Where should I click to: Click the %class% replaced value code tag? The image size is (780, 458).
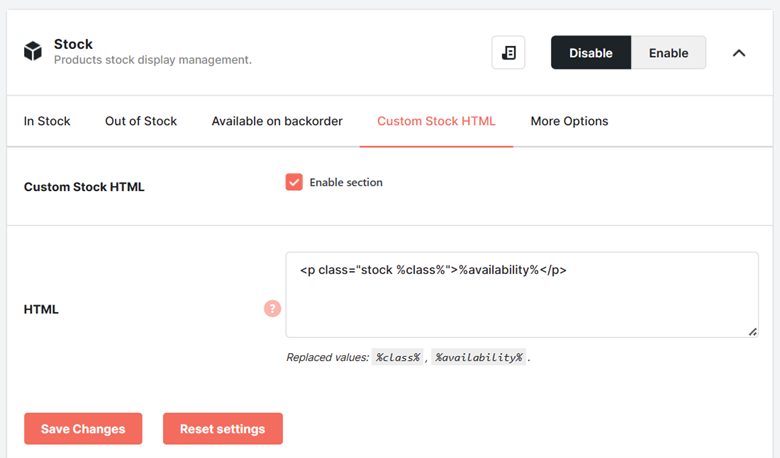tap(397, 357)
